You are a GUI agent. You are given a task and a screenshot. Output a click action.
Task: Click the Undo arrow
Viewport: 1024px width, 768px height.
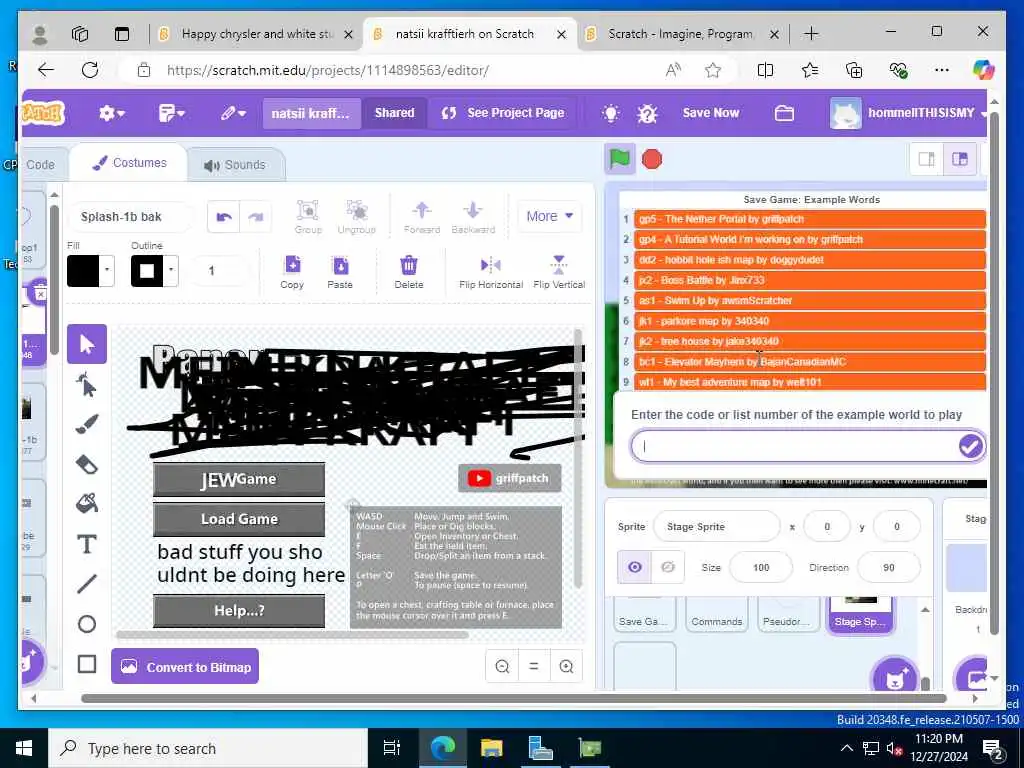coord(224,217)
